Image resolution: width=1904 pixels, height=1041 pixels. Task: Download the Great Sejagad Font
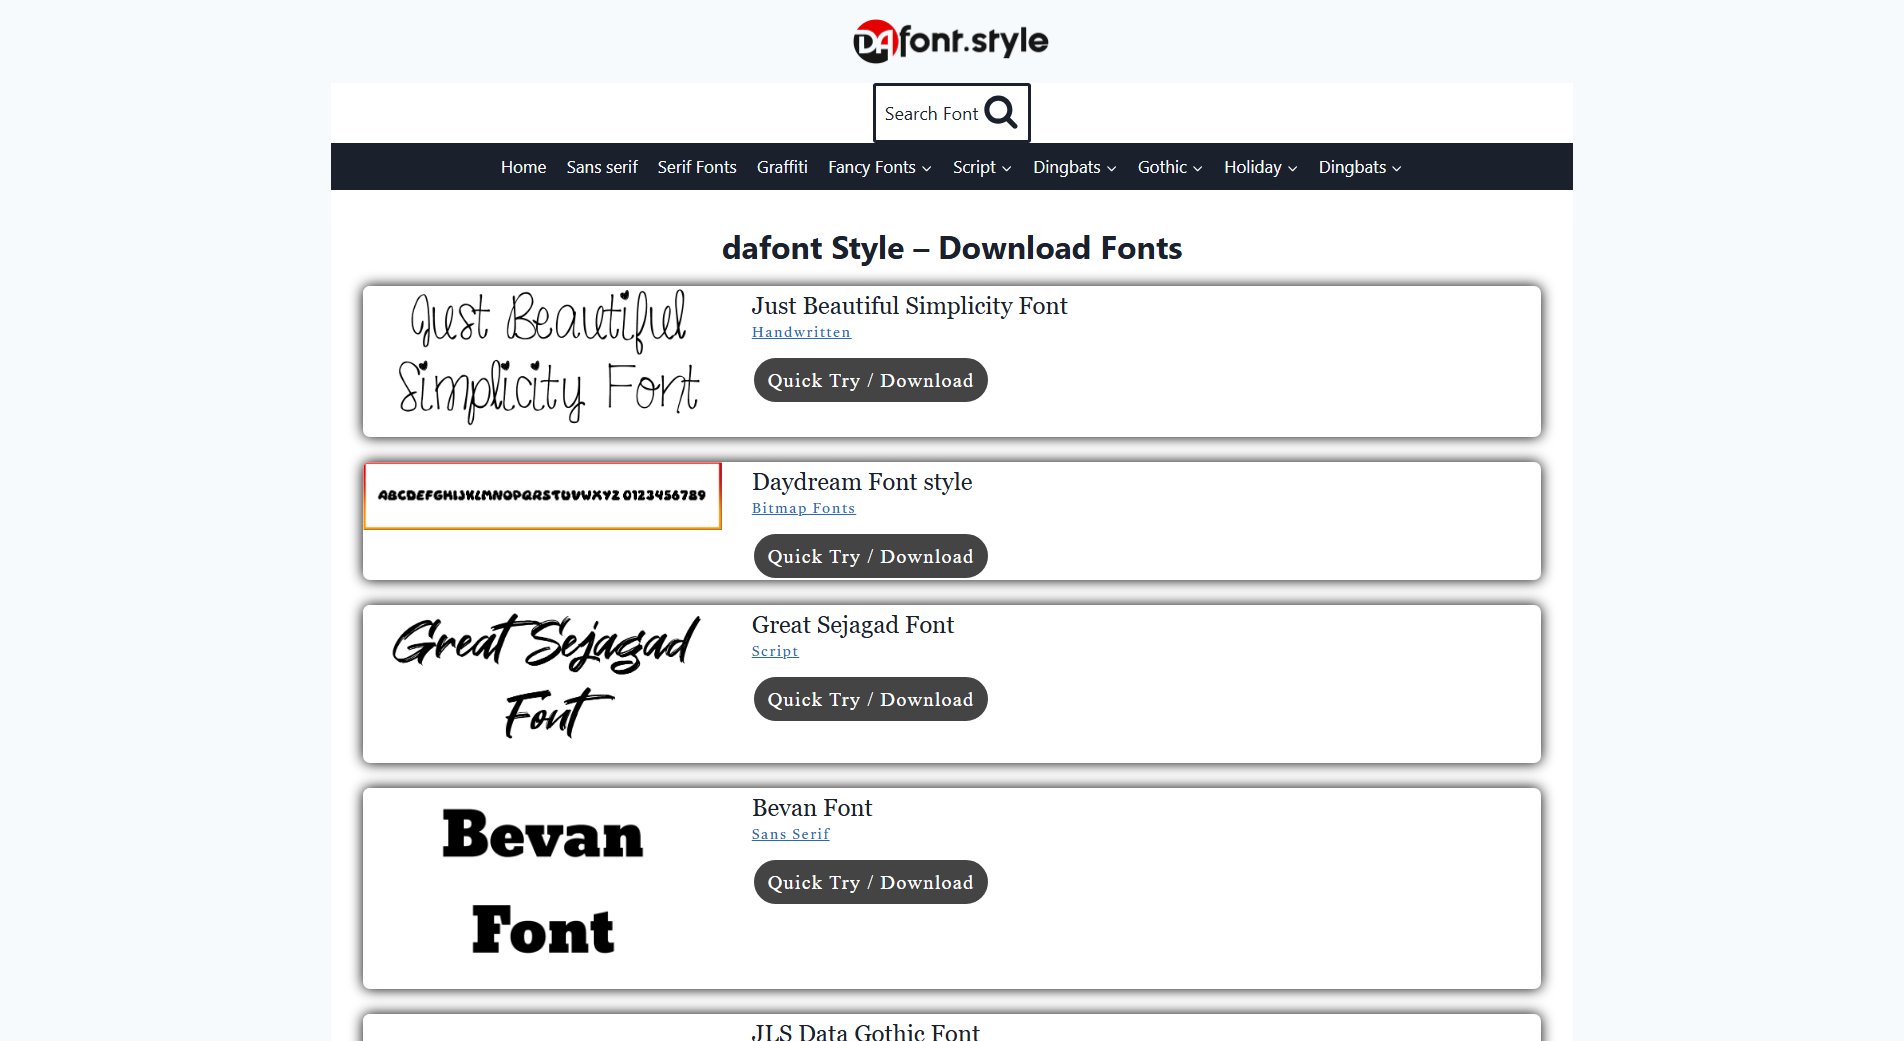pos(869,699)
